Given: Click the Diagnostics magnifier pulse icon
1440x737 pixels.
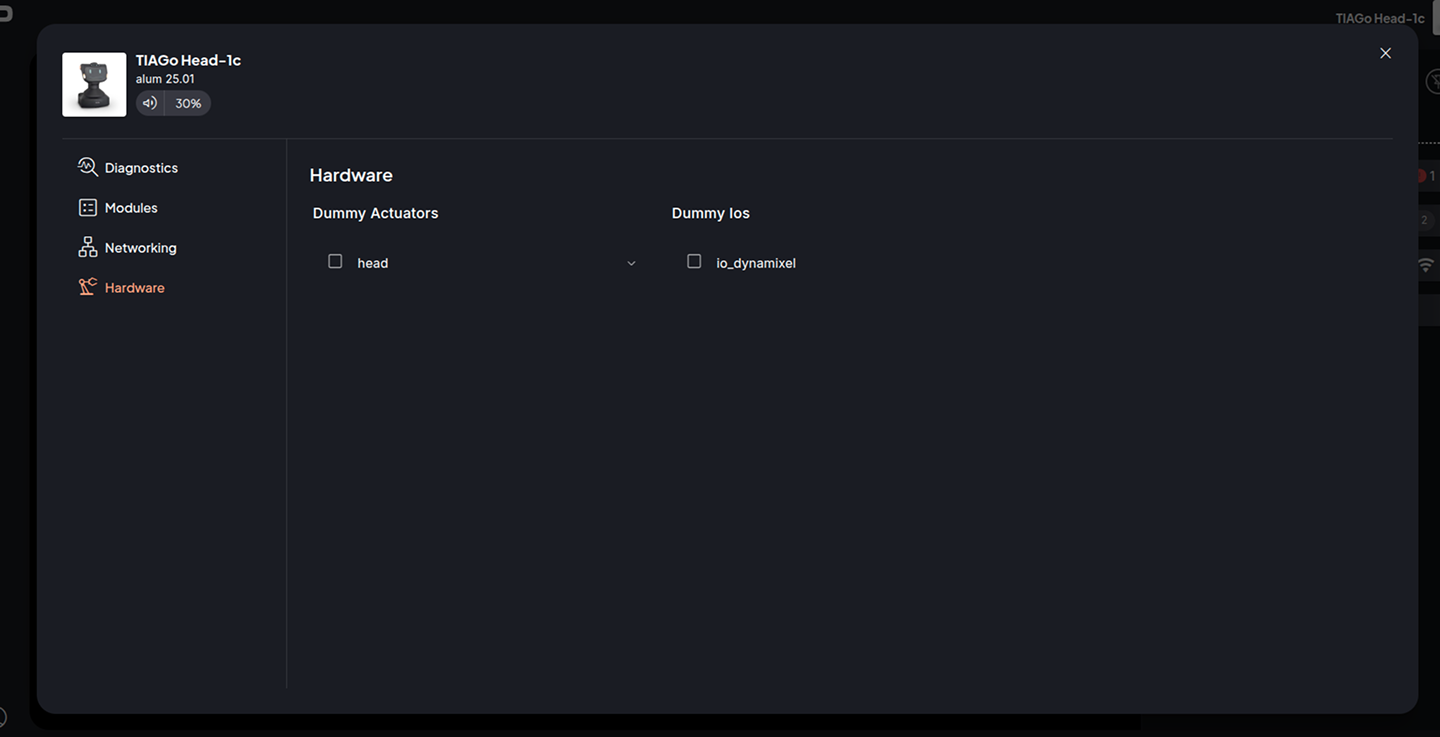Looking at the screenshot, I should tap(87, 167).
